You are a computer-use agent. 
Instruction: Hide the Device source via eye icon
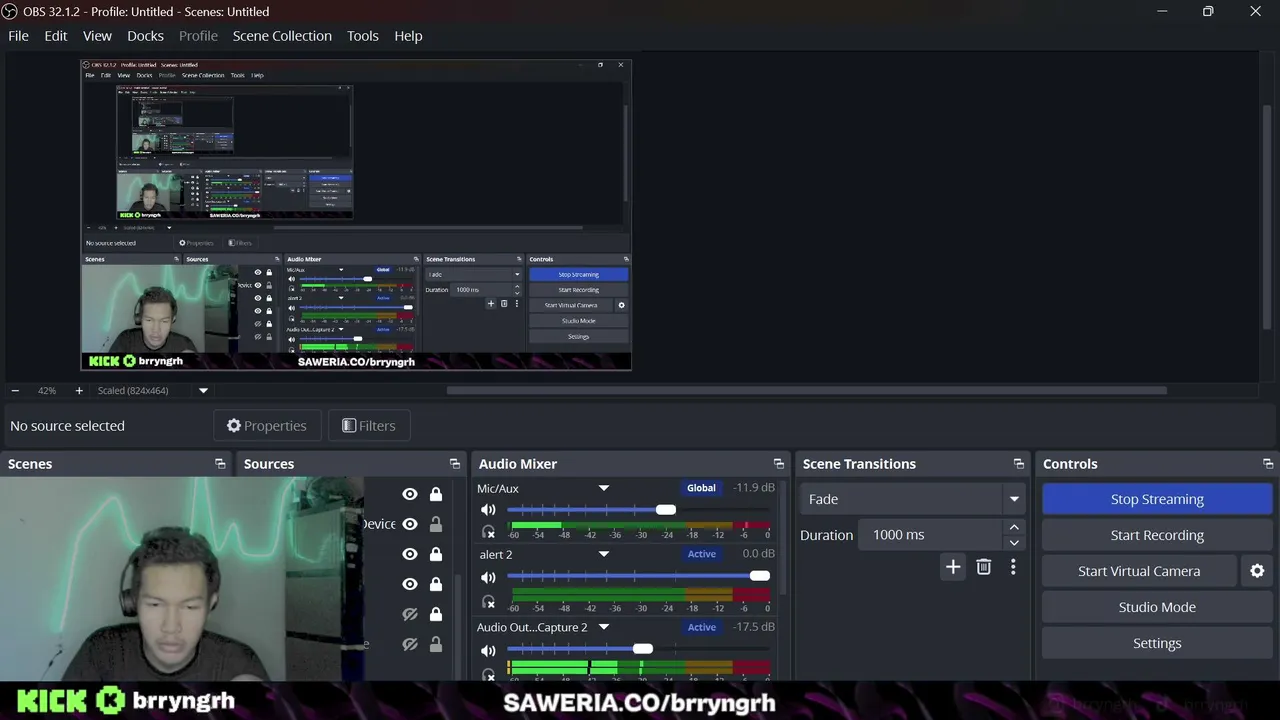click(x=410, y=524)
